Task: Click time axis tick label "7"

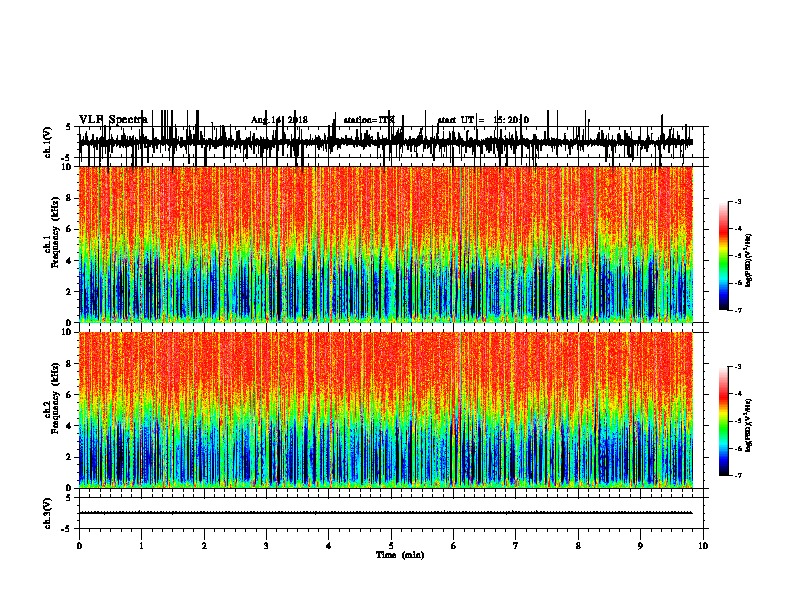Action: (x=516, y=546)
